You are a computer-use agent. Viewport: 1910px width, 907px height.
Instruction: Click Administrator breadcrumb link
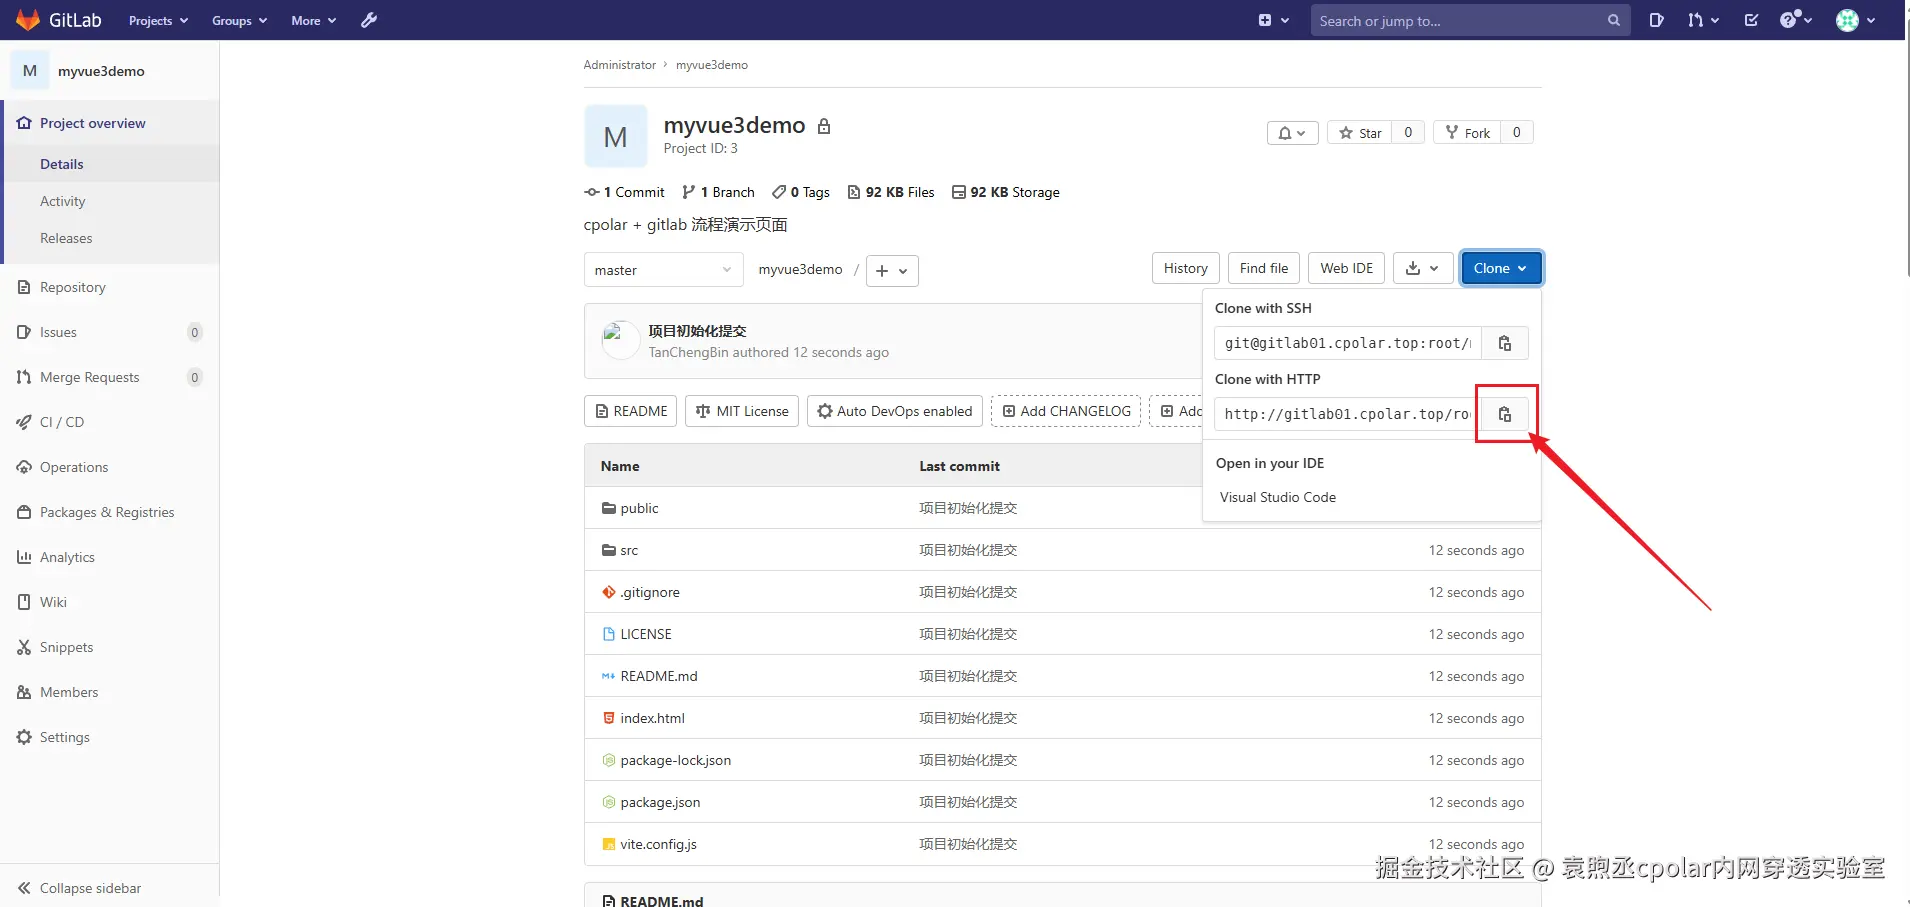point(620,65)
